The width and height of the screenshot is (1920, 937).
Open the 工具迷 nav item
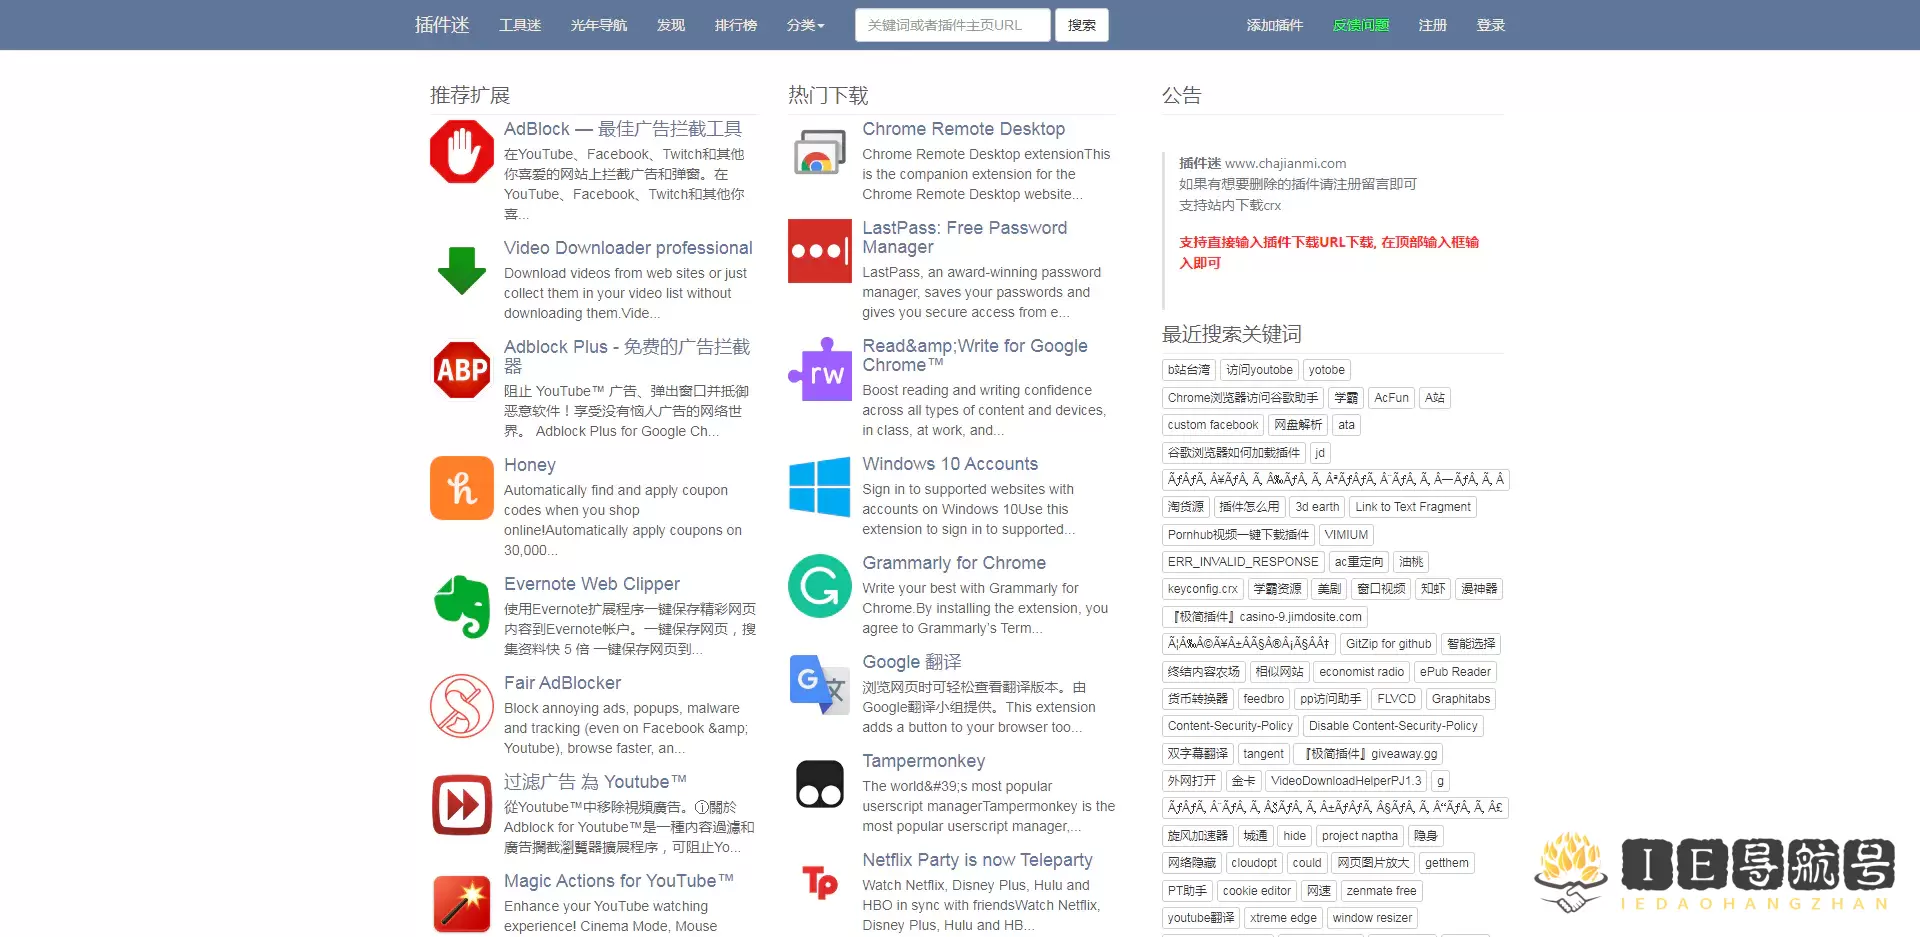click(520, 25)
